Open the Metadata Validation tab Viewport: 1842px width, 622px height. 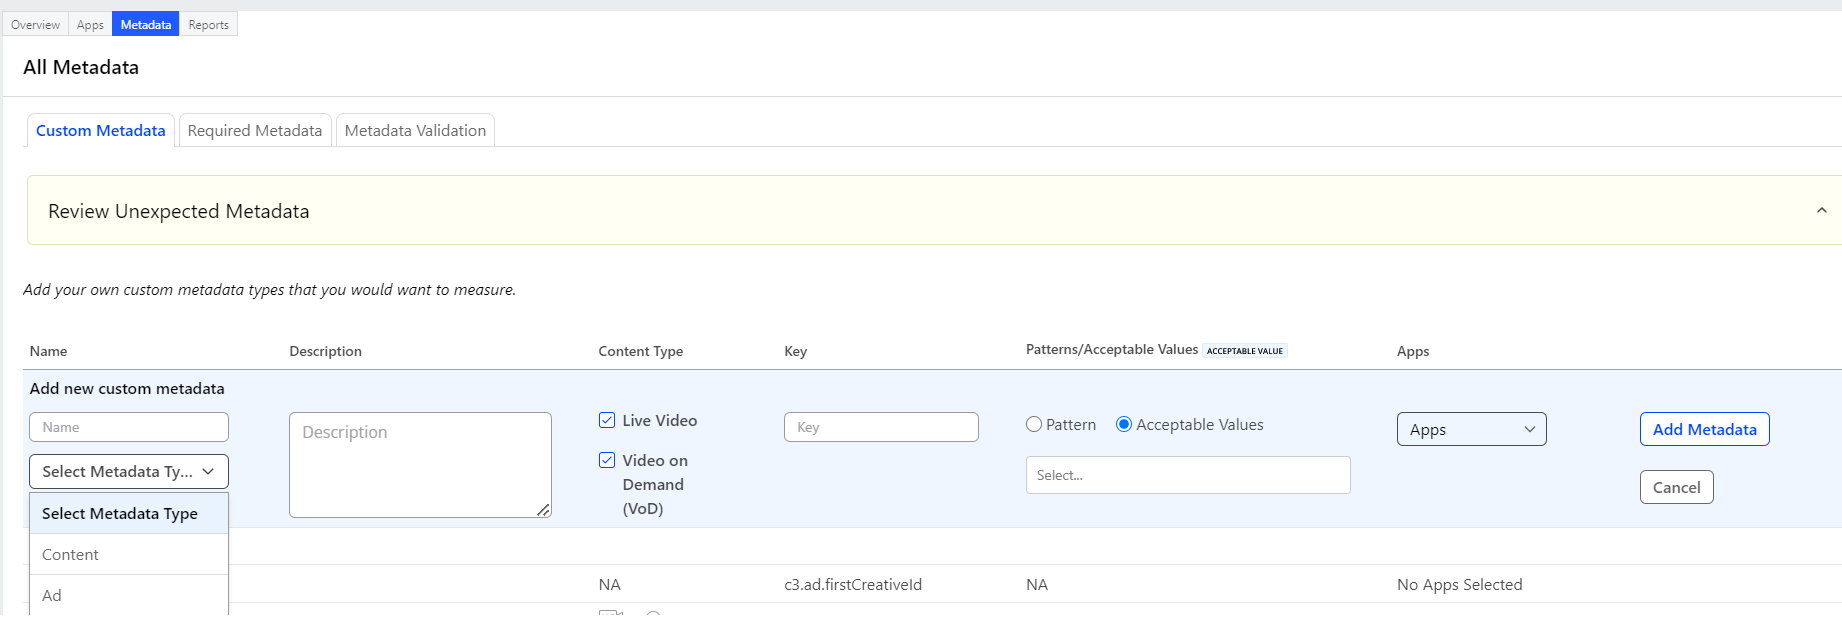tap(415, 130)
